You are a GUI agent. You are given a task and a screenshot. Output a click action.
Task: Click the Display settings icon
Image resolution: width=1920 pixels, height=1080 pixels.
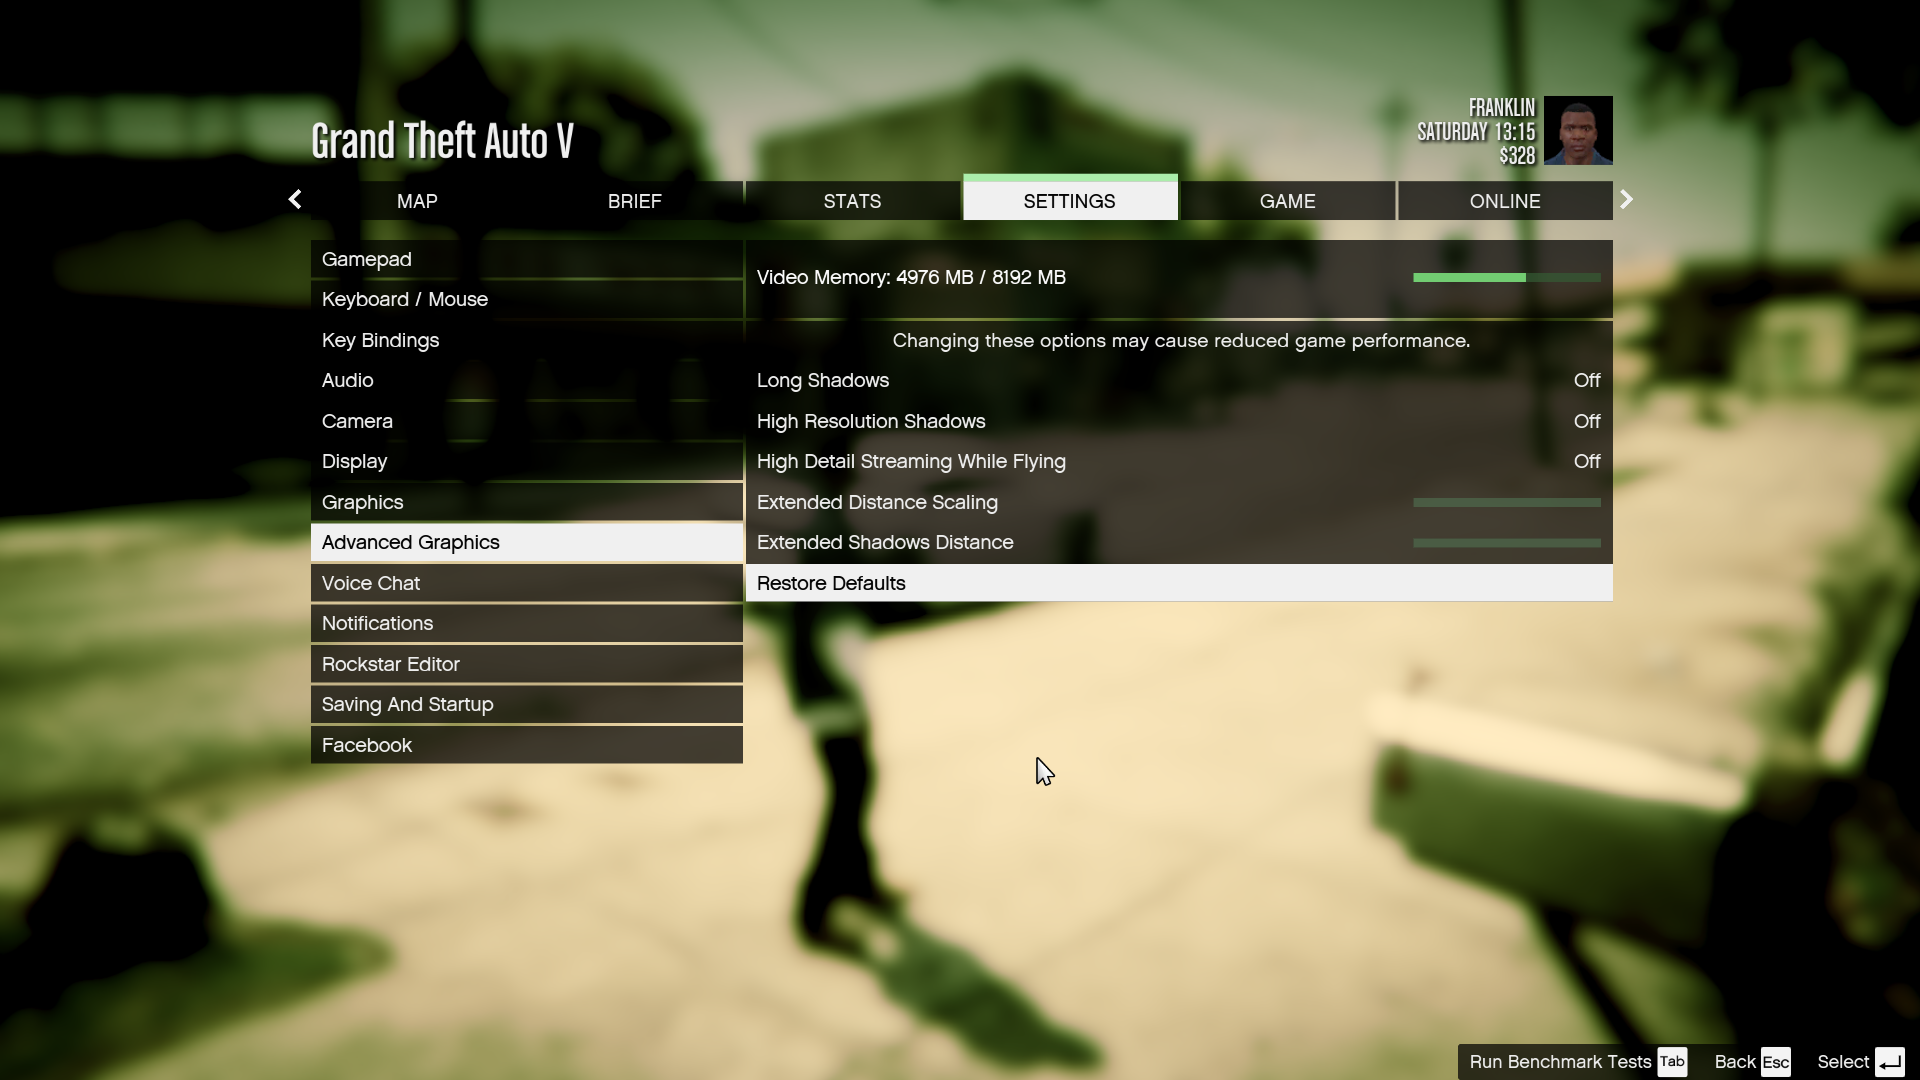(x=355, y=460)
